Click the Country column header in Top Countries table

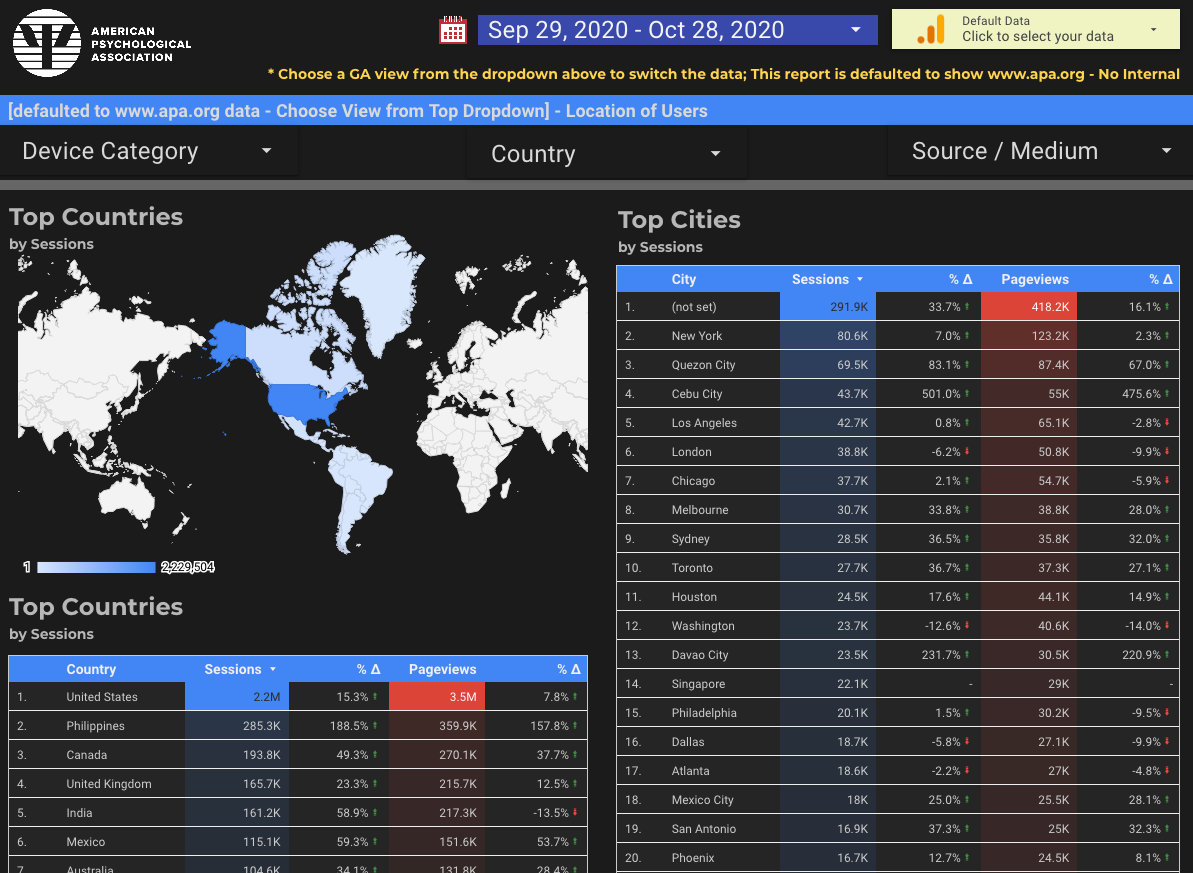(x=91, y=670)
